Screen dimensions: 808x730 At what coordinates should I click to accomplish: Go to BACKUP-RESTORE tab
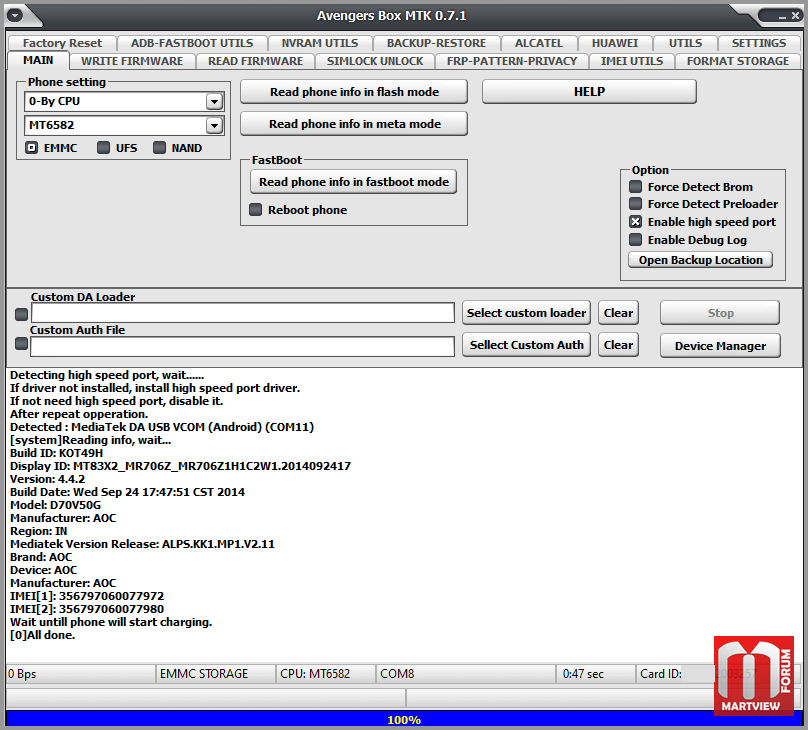(436, 43)
